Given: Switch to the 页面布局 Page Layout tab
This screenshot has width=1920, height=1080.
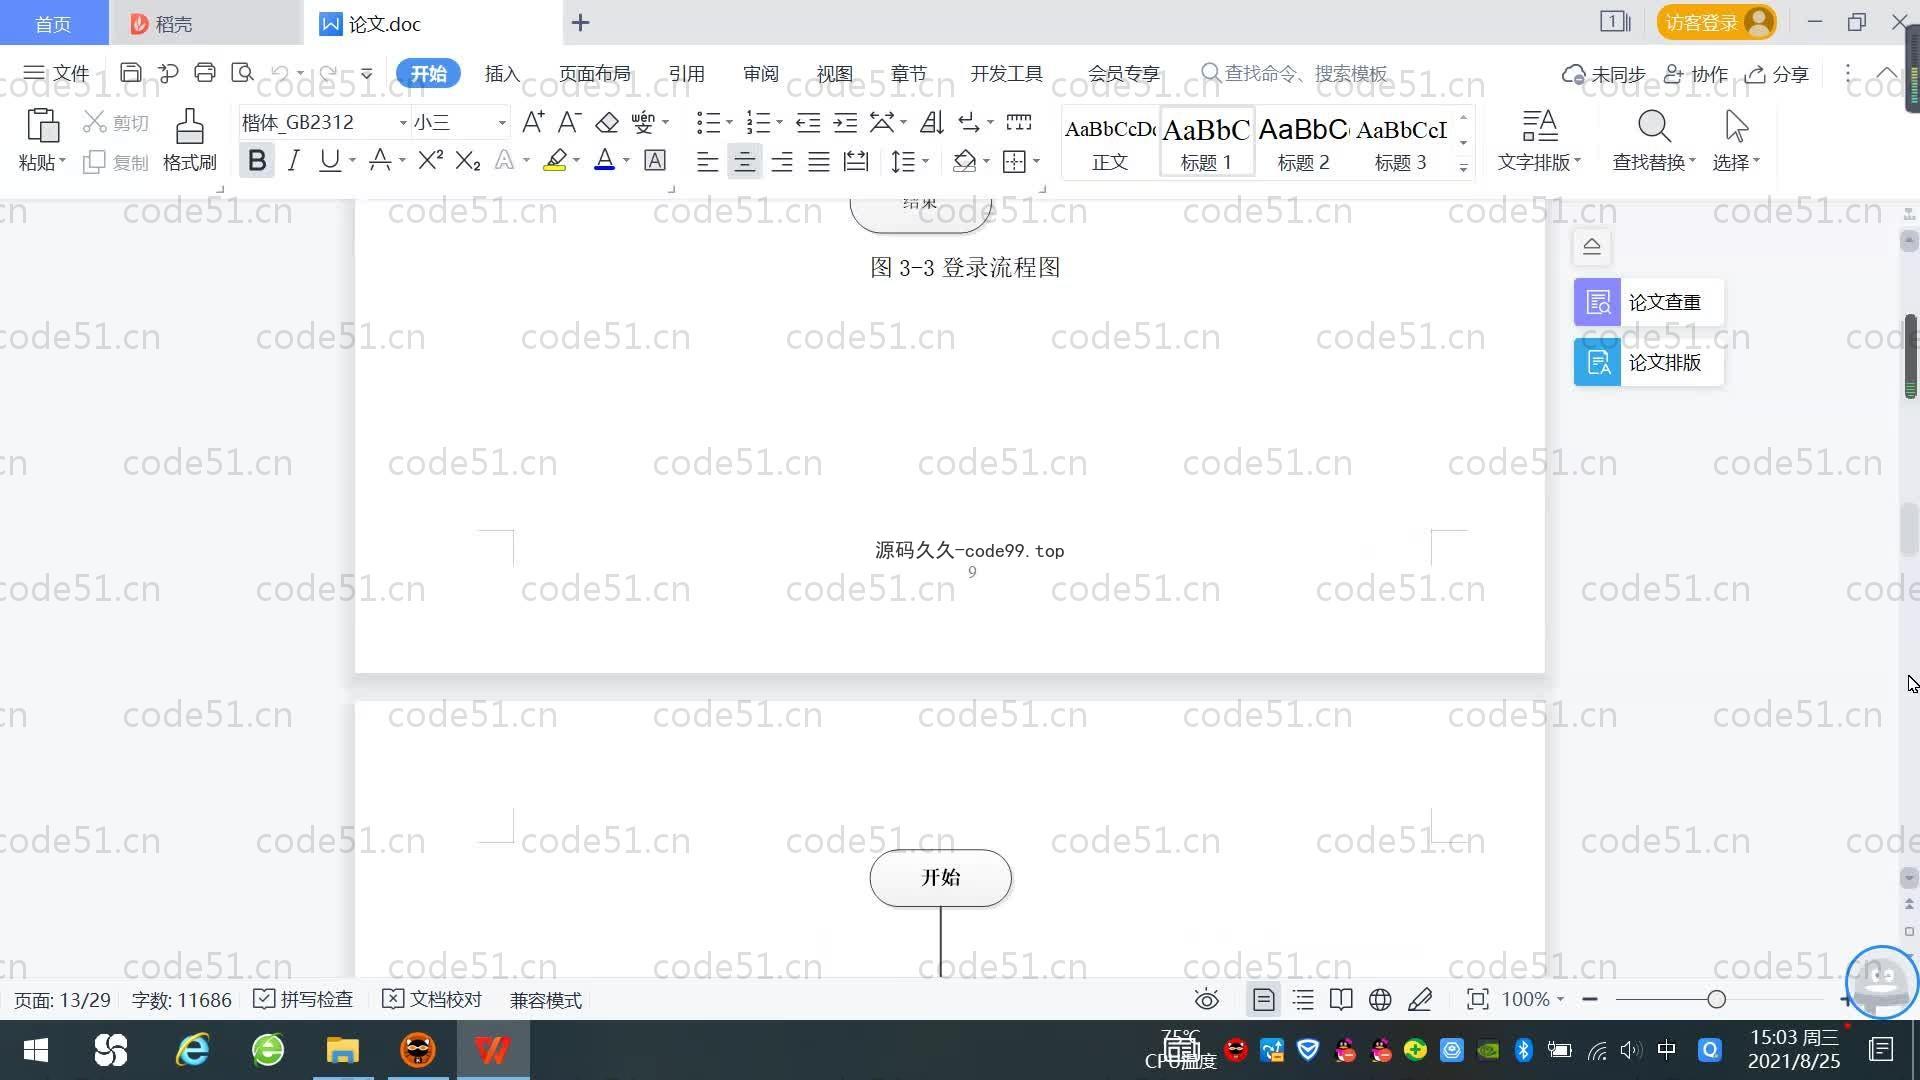Looking at the screenshot, I should click(x=594, y=73).
